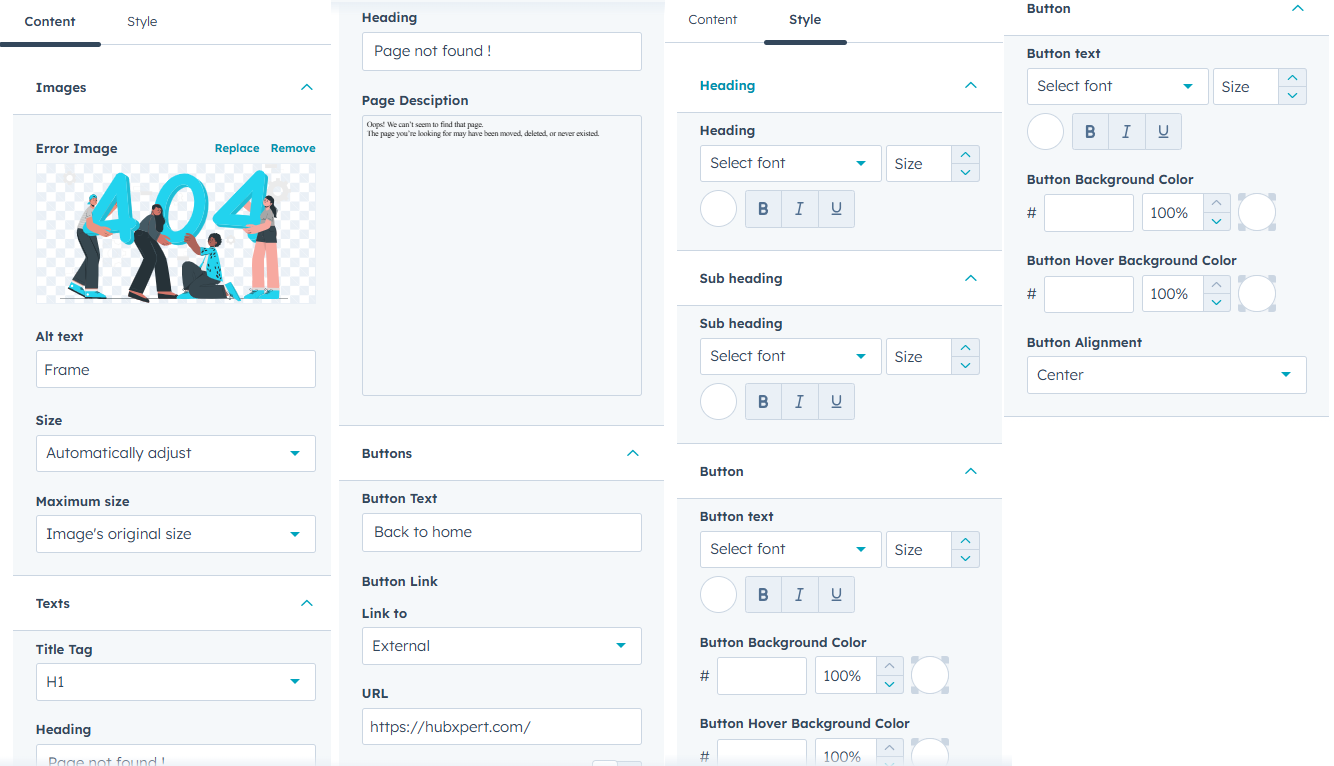Open the Title Tag H1 dropdown
The image size is (1334, 766).
176,682
